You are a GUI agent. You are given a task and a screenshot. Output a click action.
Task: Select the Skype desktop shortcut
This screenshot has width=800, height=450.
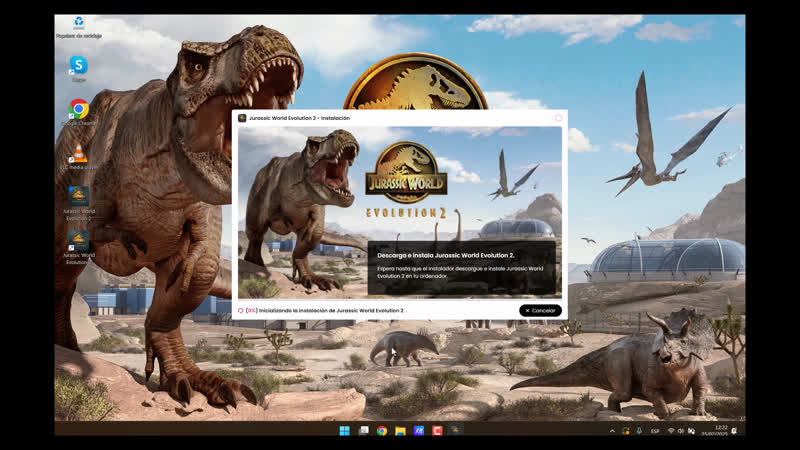(x=79, y=69)
